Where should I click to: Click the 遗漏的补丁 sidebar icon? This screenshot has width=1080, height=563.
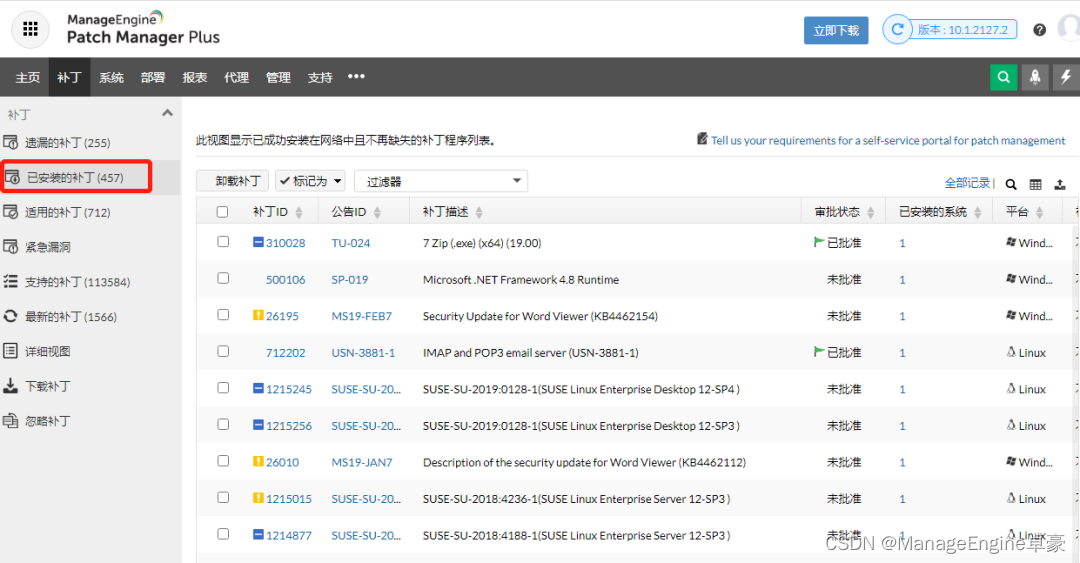[x=10, y=143]
